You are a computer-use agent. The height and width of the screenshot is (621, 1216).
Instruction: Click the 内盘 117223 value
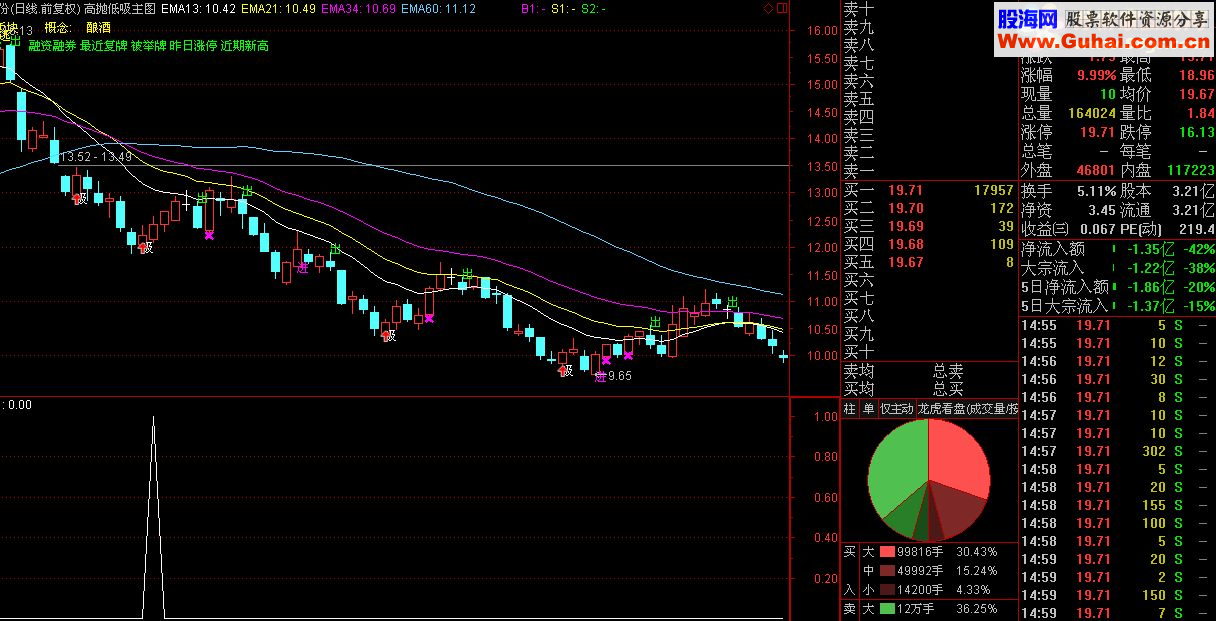1189,171
